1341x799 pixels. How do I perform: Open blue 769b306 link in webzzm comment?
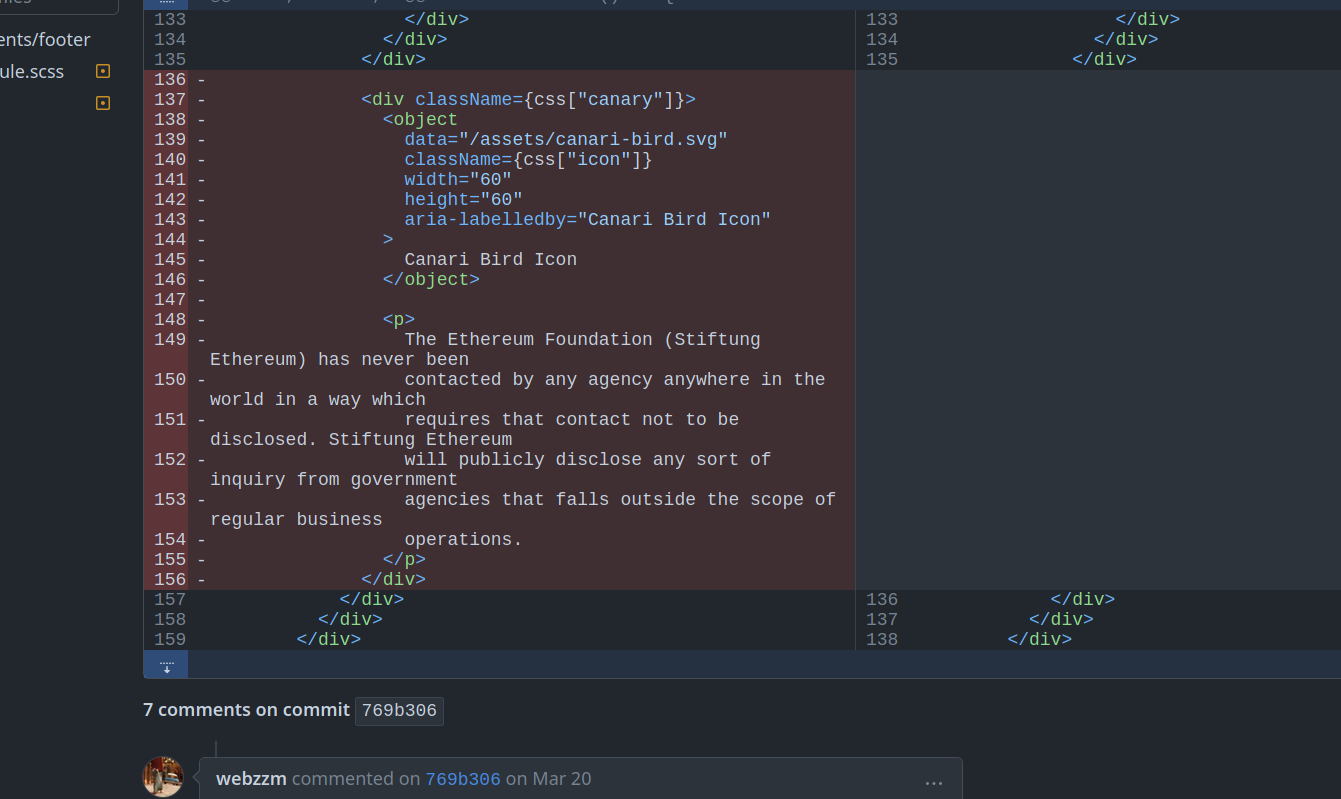click(463, 779)
